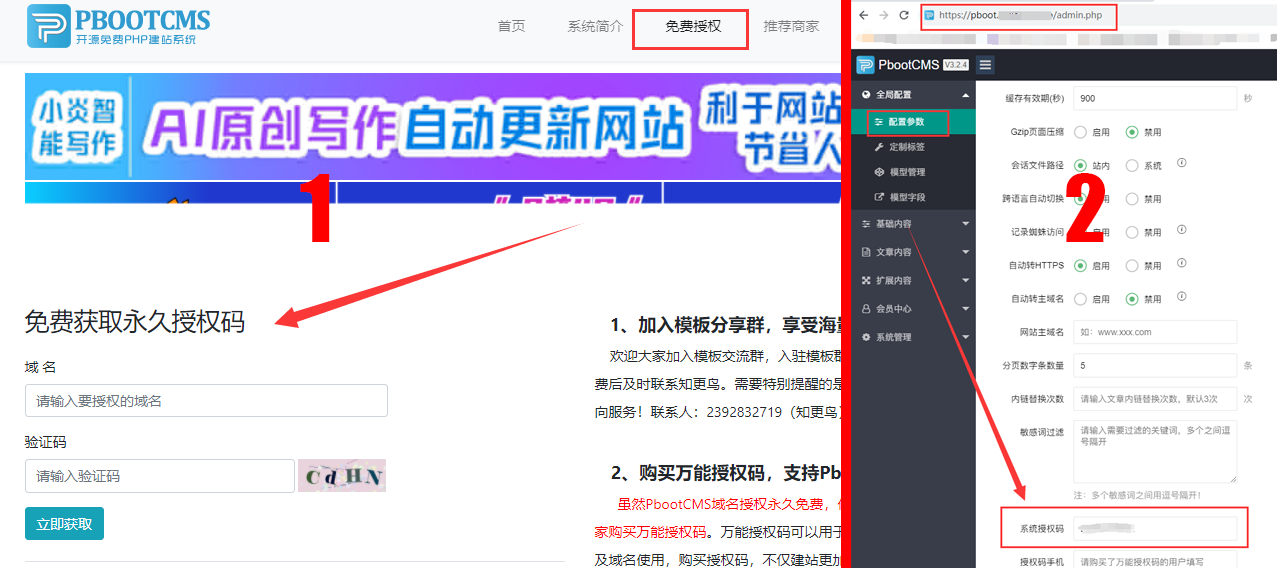
Task: Select Gzip页面压缩 禁用 radio
Action: pos(1133,132)
